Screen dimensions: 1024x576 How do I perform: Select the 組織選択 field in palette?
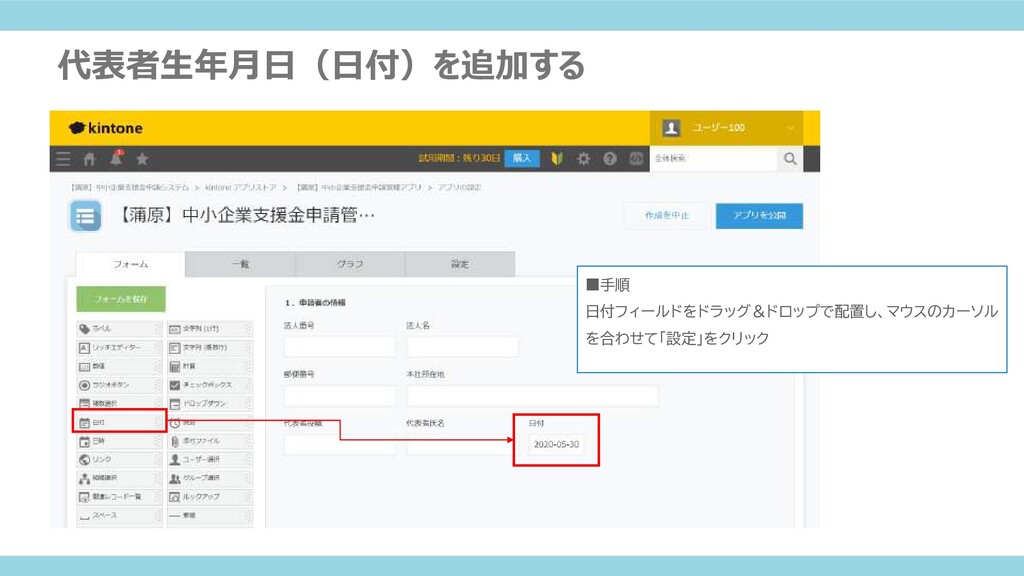pos(119,478)
